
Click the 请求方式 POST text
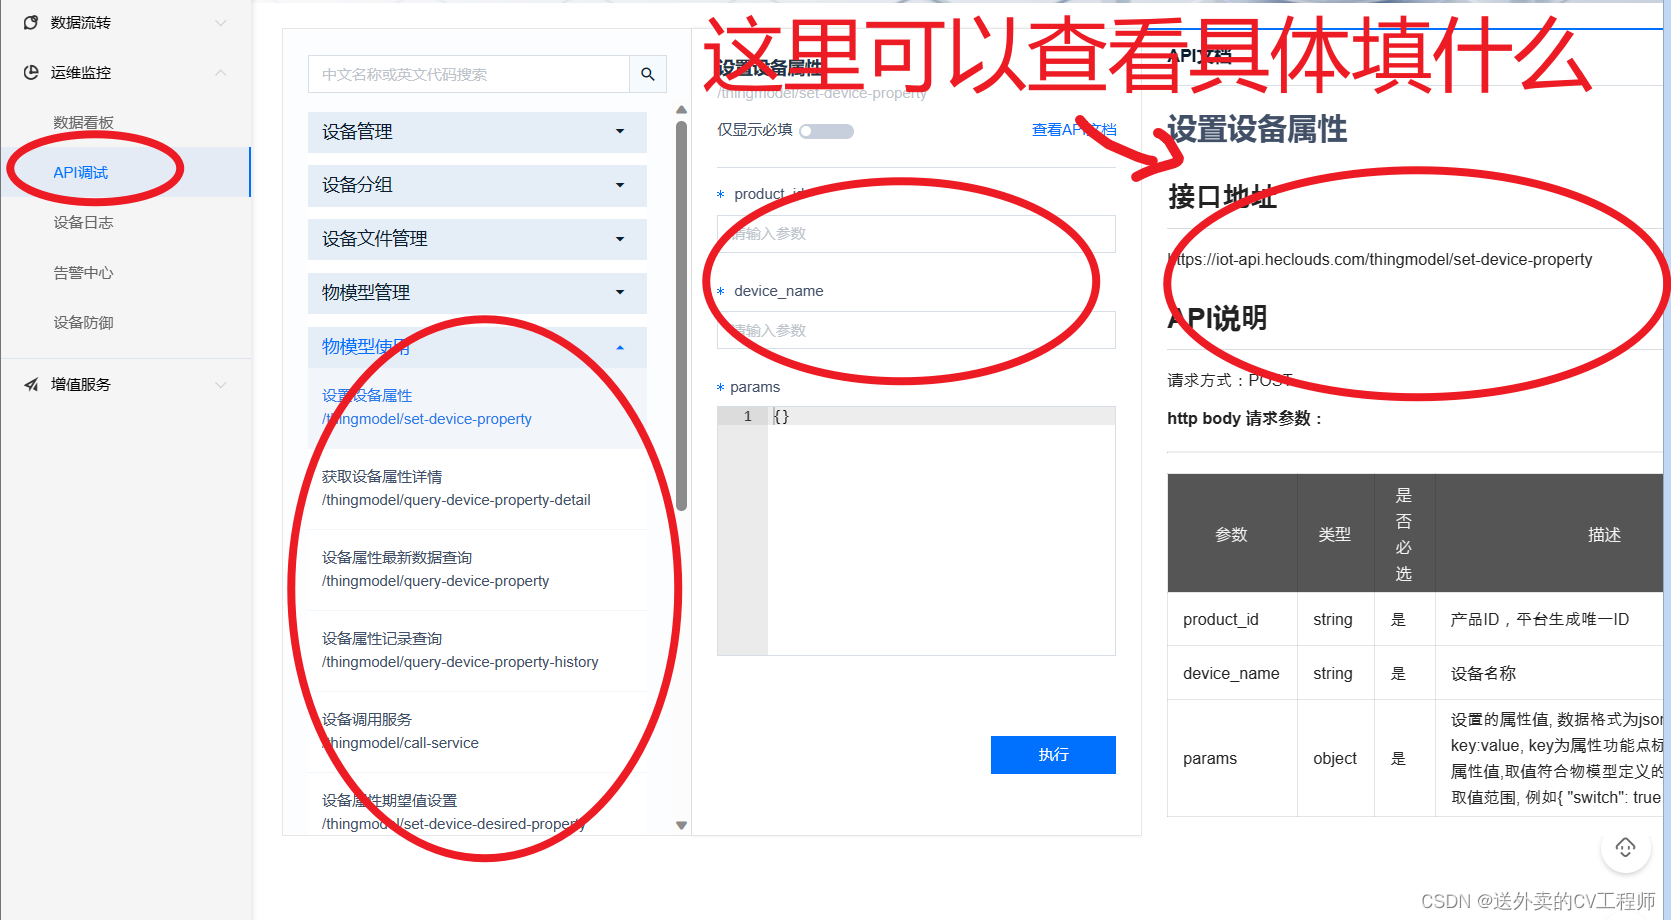coord(1230,380)
